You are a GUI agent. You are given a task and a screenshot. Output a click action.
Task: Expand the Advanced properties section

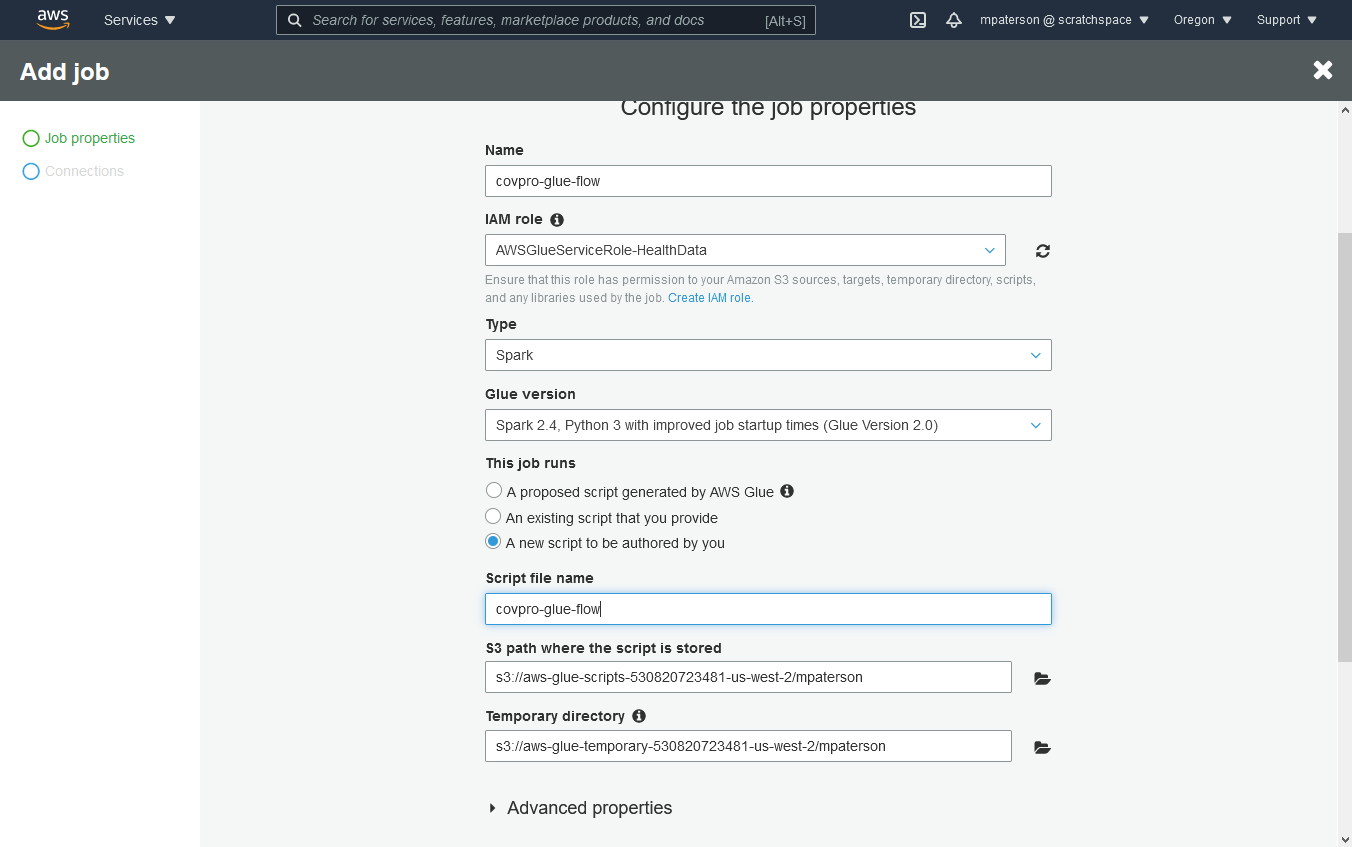click(x=580, y=808)
